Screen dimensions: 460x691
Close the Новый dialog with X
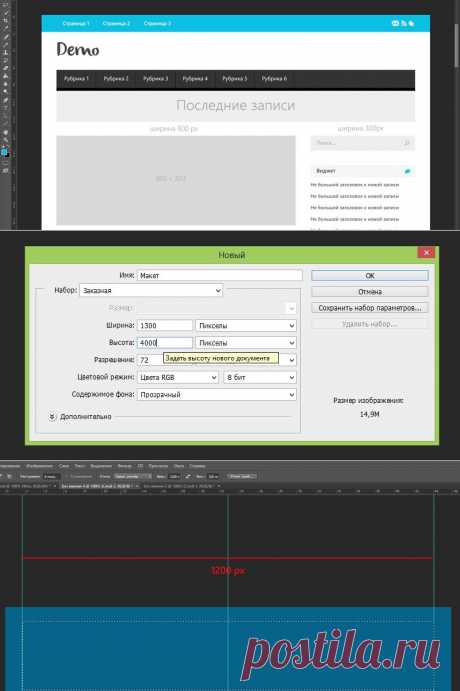pyautogui.click(x=426, y=253)
